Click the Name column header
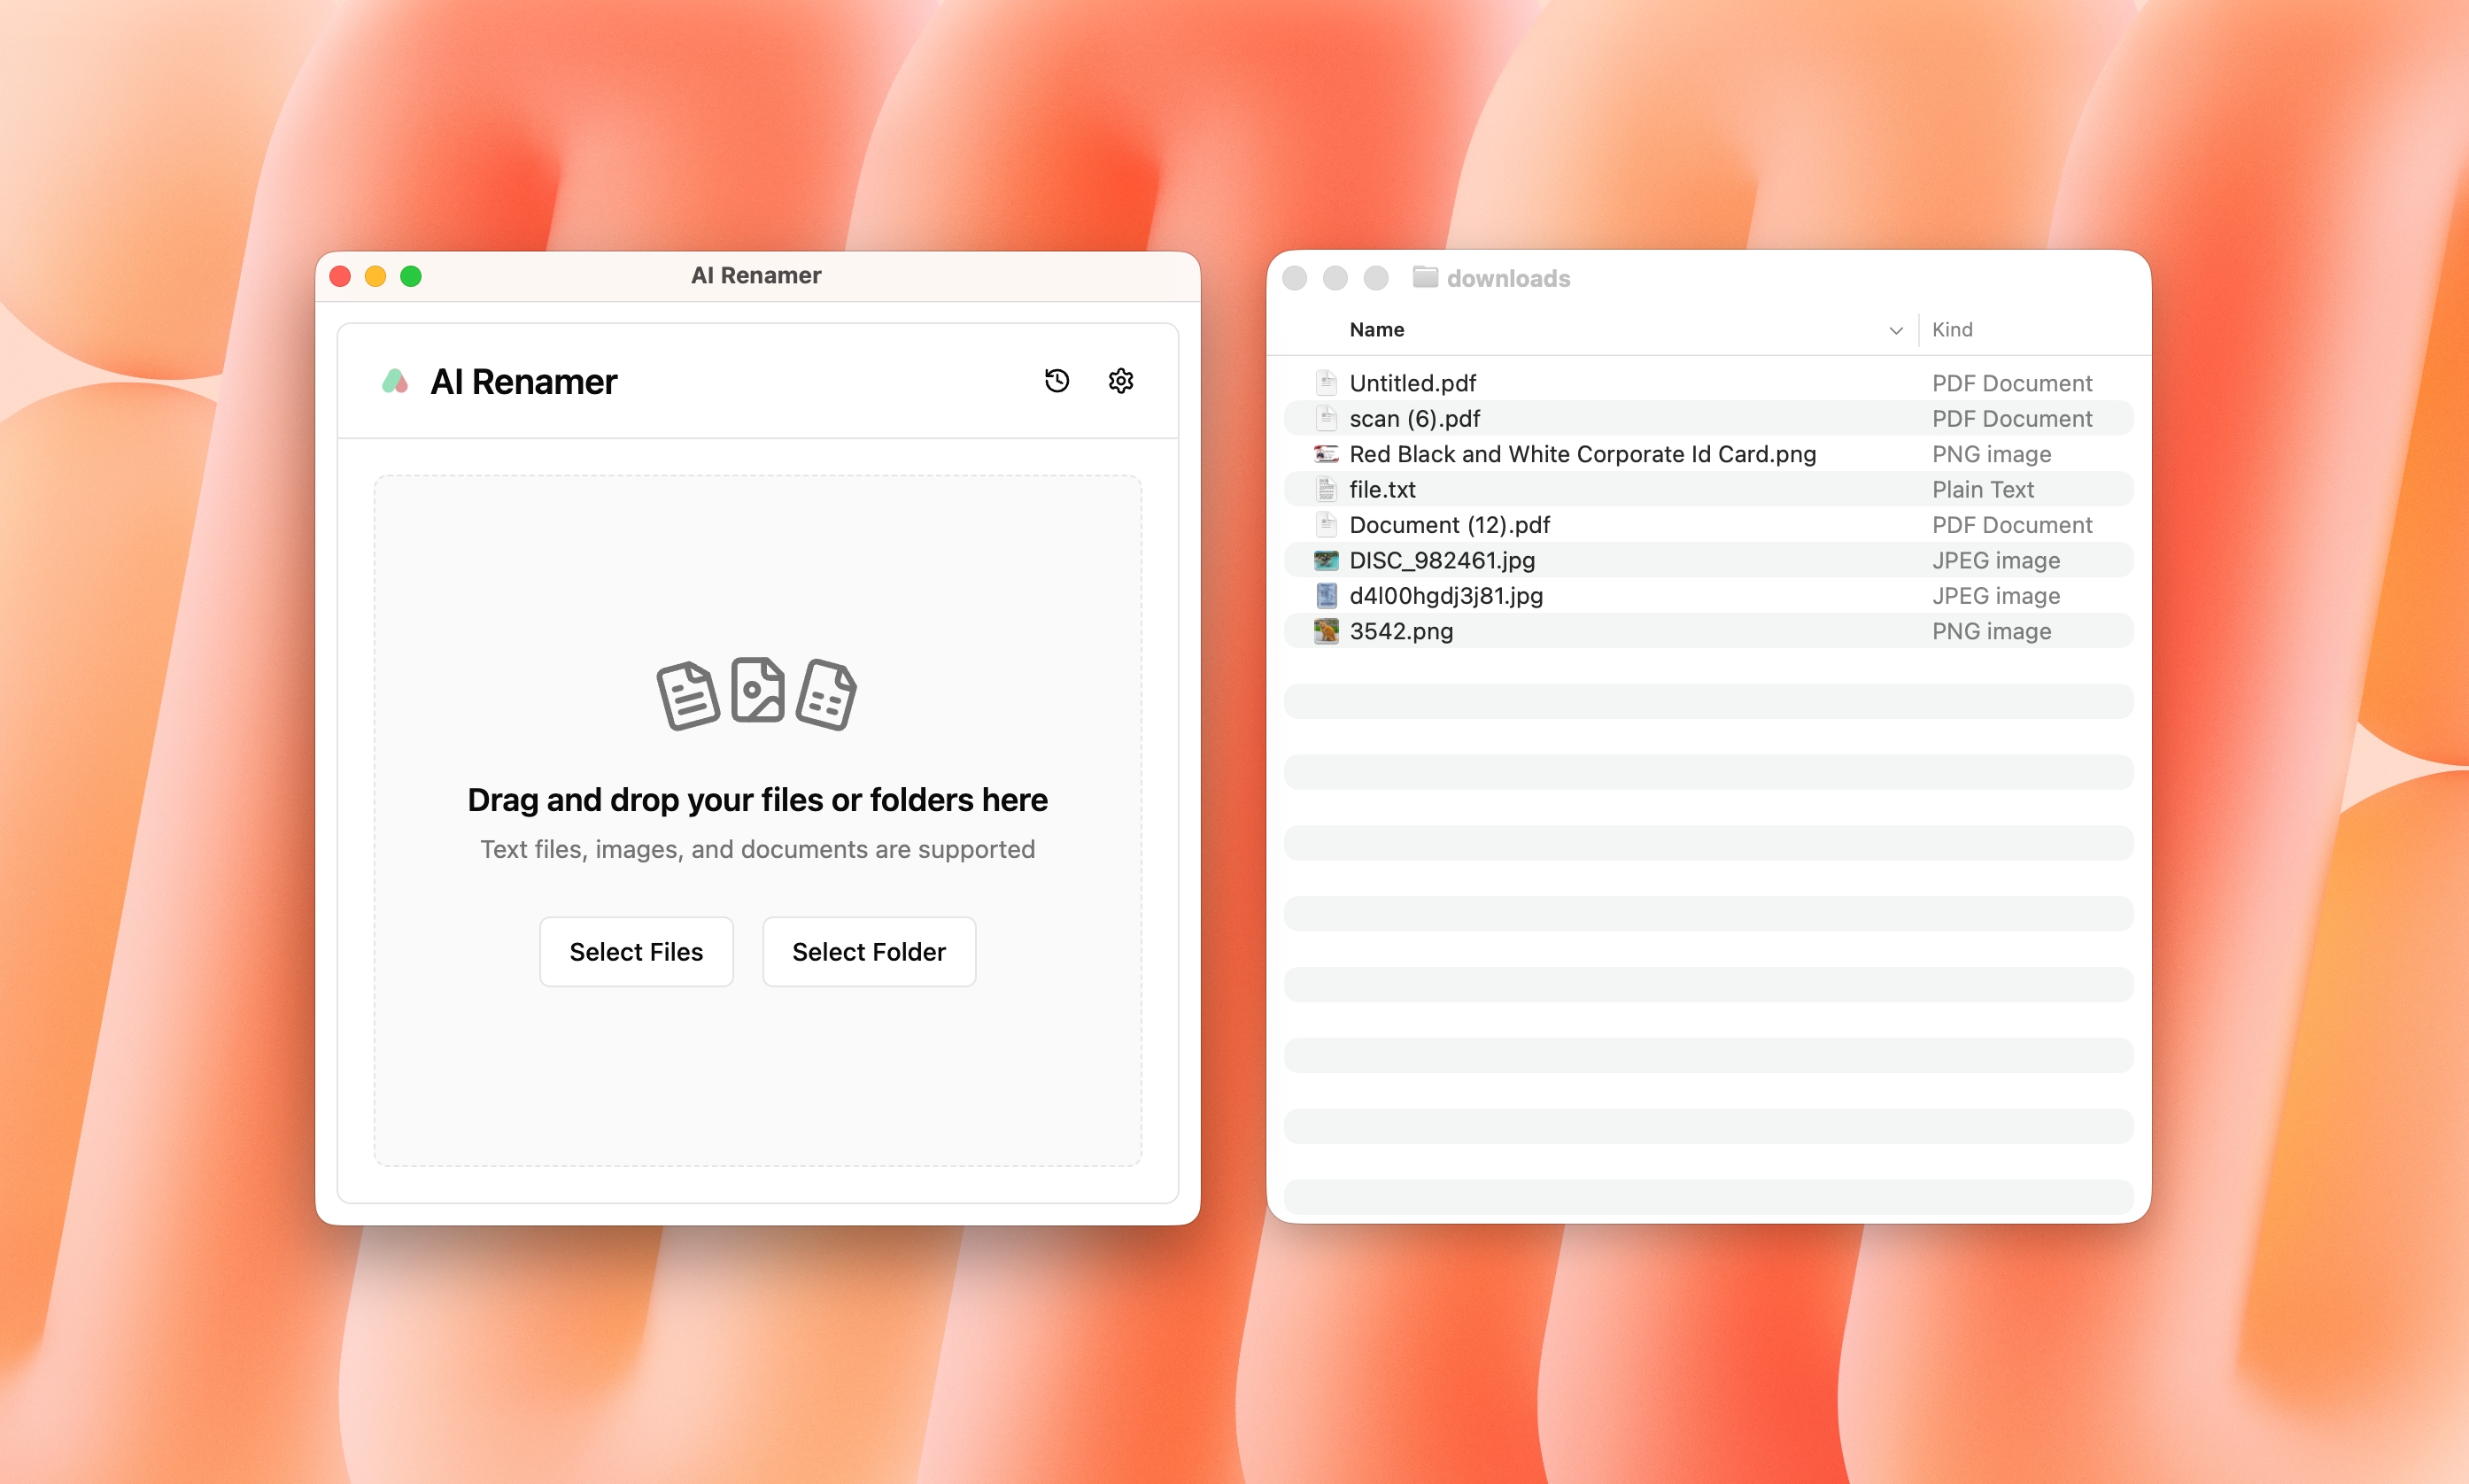Image resolution: width=2469 pixels, height=1484 pixels. coord(1376,329)
